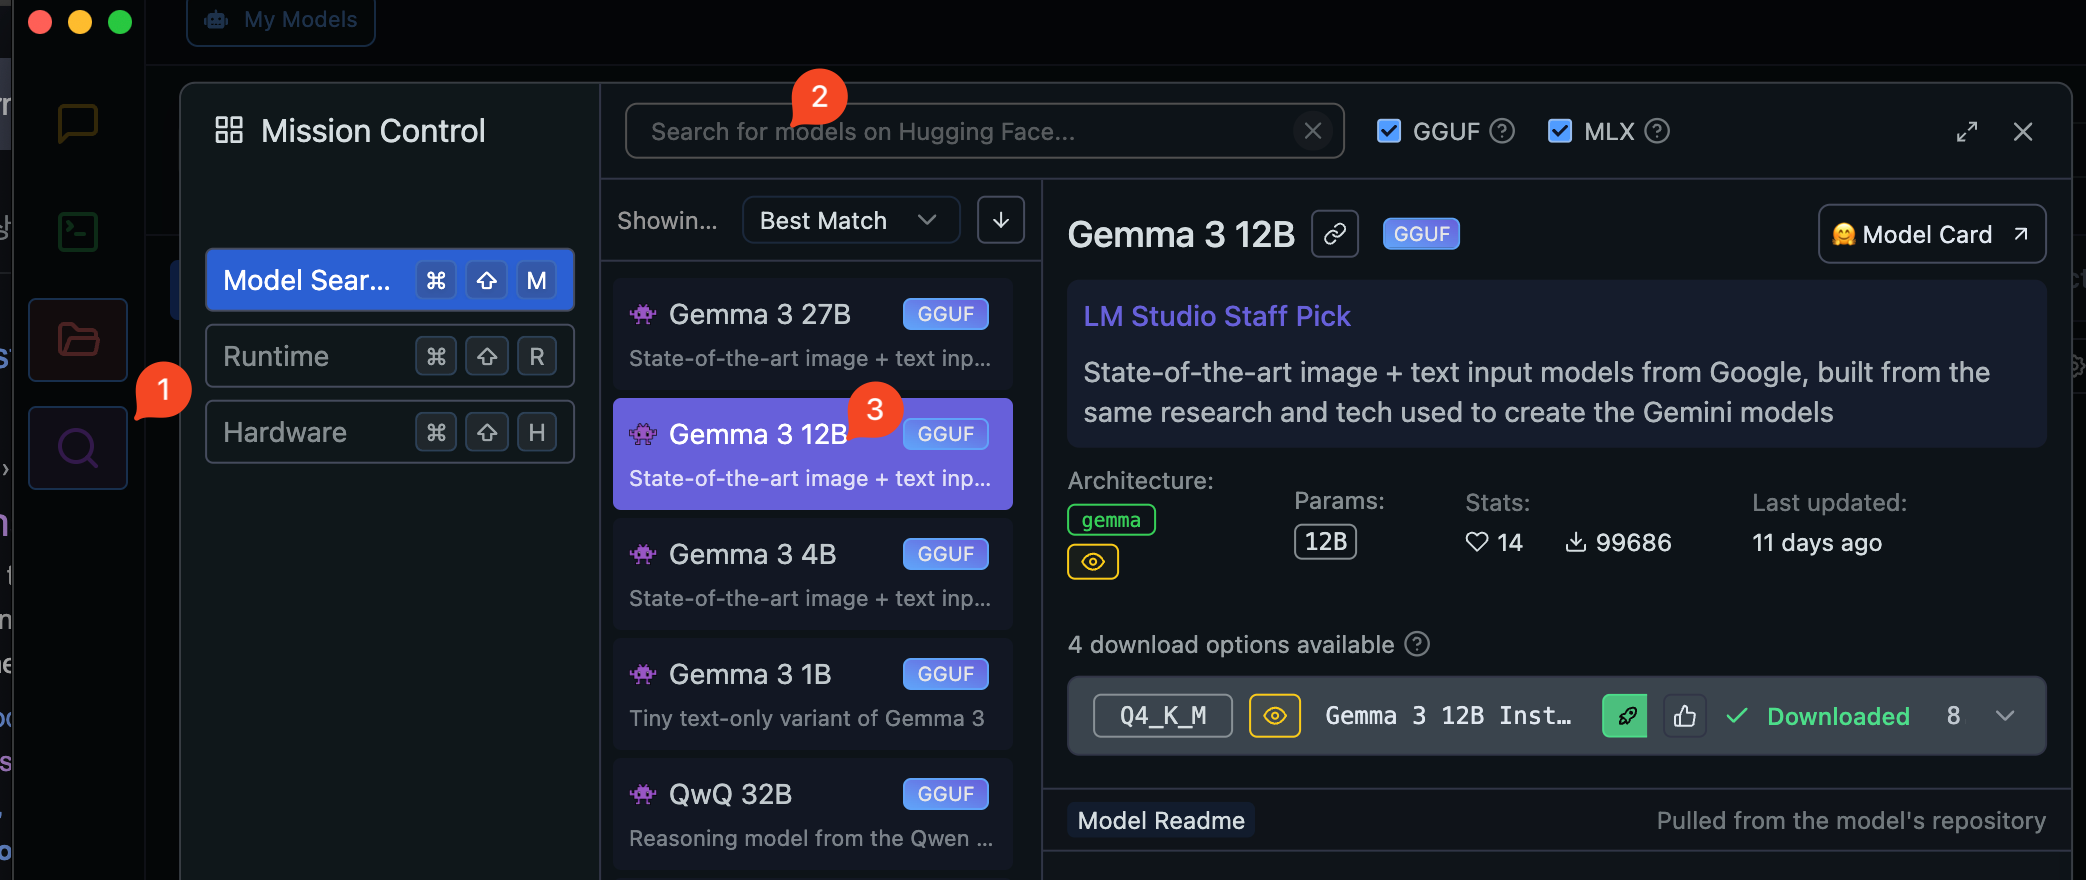This screenshot has width=2086, height=880.
Task: Select QwQ 32B in results list
Action: (813, 814)
